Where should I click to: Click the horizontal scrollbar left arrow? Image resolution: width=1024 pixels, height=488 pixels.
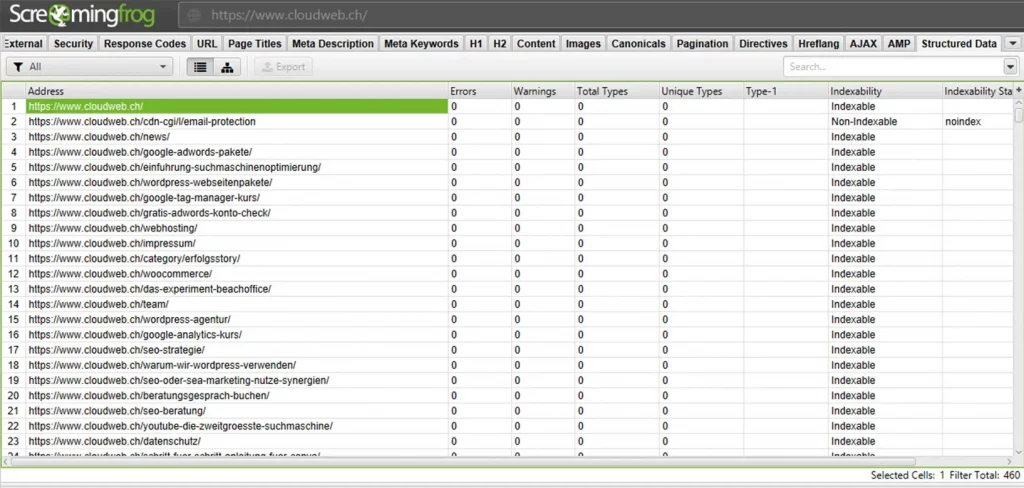click(x=7, y=461)
